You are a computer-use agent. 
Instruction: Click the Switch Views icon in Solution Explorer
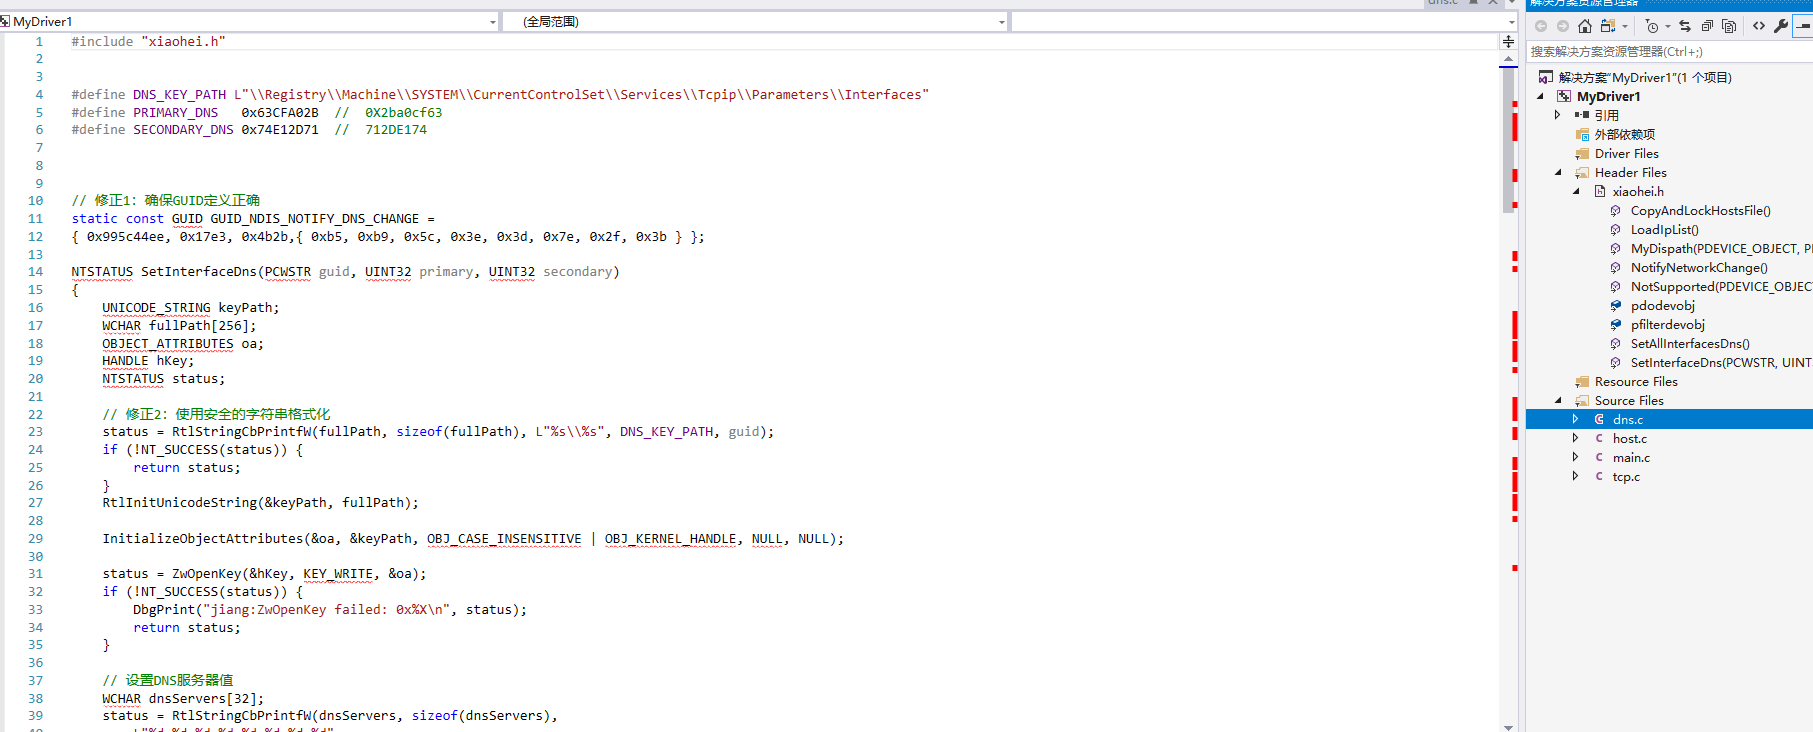tap(1608, 26)
